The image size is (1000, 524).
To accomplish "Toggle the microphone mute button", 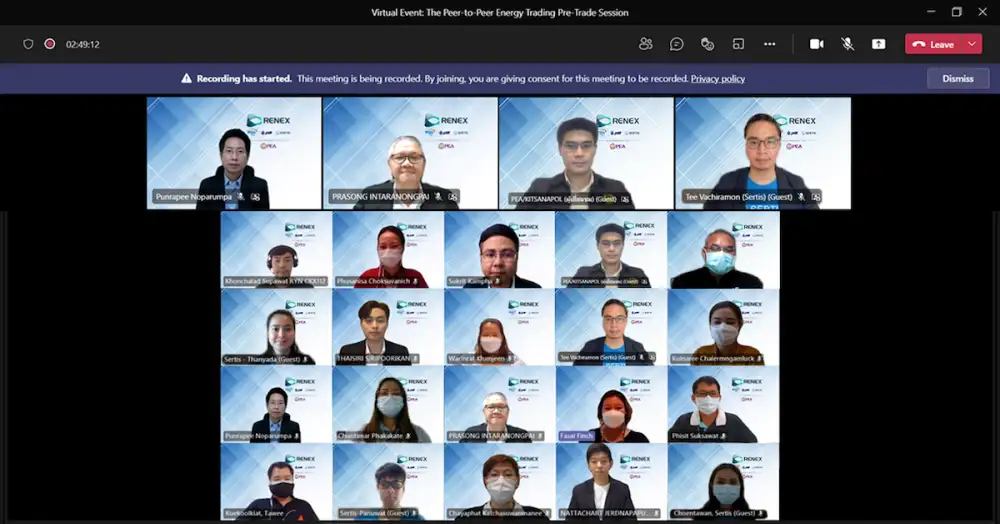I will pyautogui.click(x=847, y=44).
